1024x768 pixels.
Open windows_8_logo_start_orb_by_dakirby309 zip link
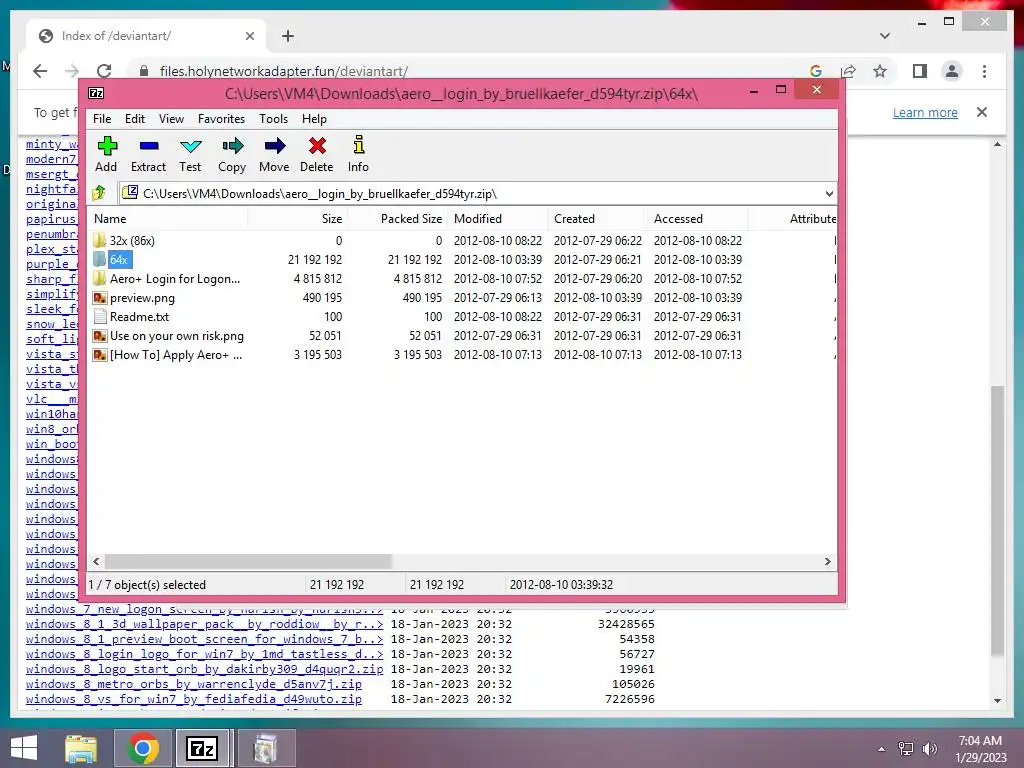(x=204, y=669)
